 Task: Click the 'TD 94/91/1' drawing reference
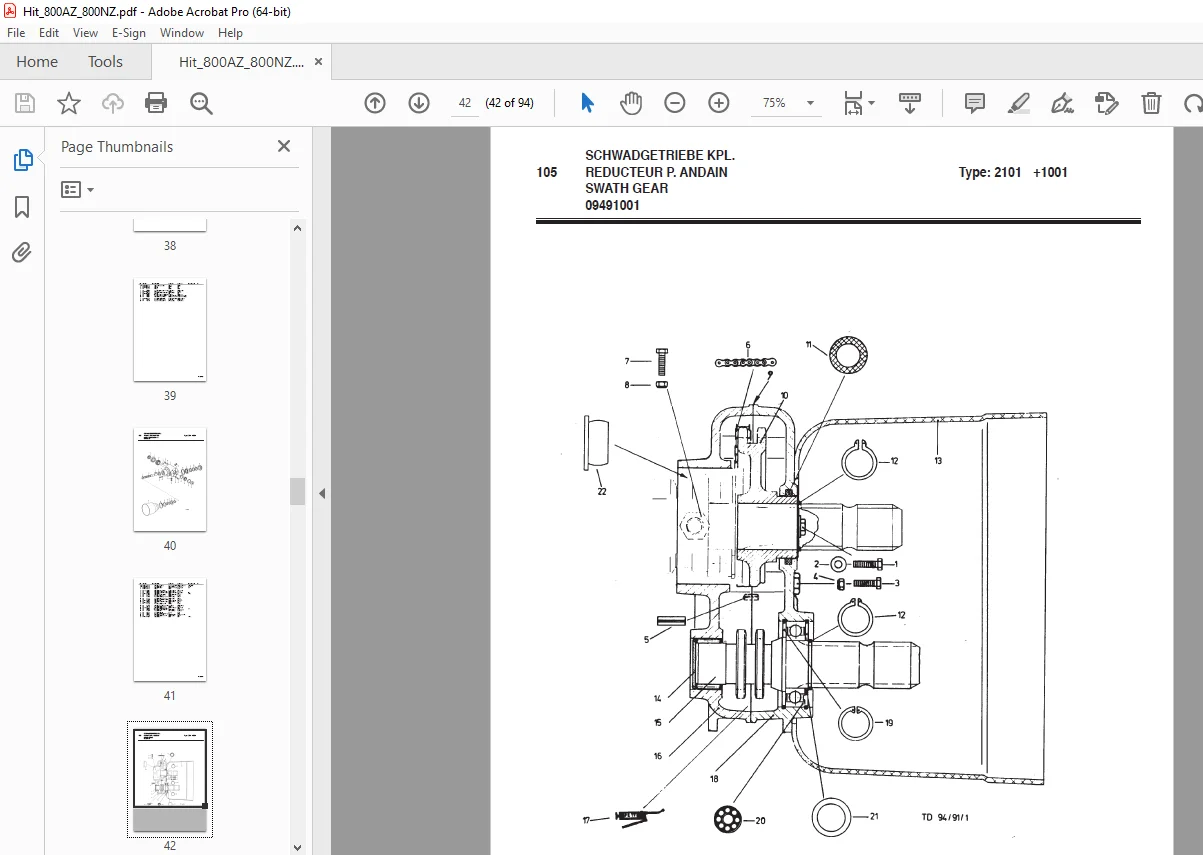[945, 817]
